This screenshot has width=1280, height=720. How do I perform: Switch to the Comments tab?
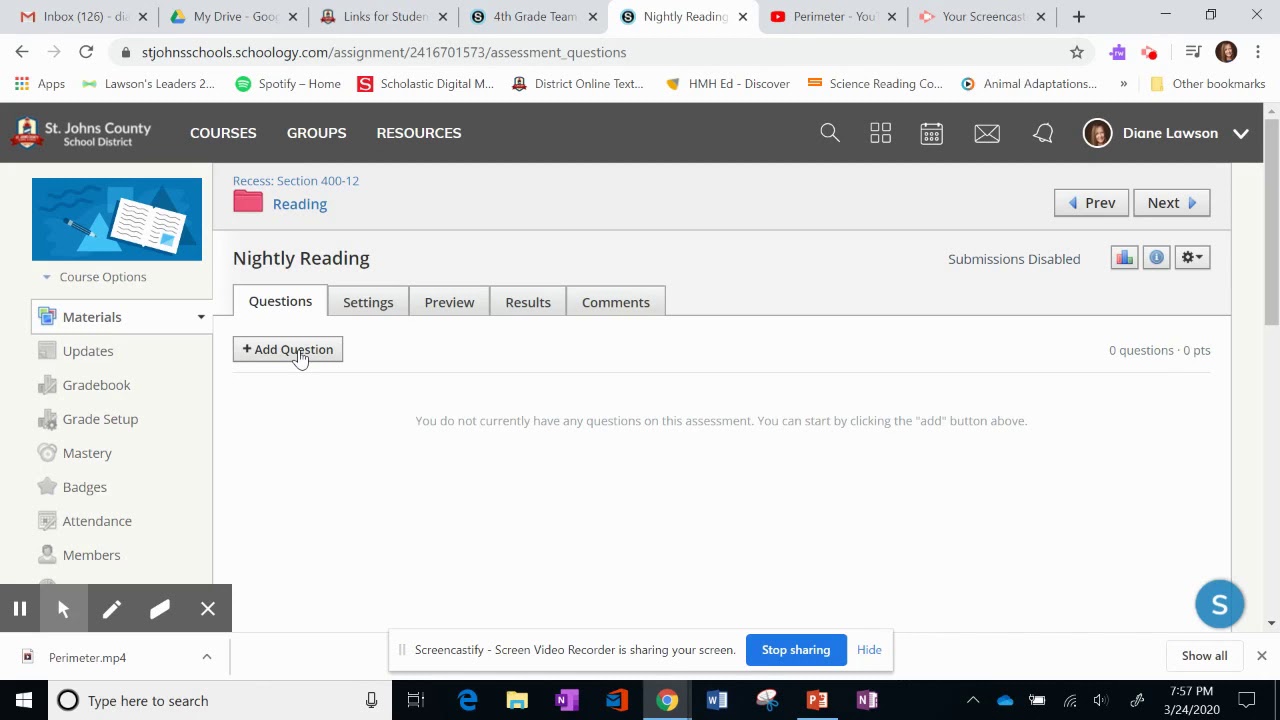(616, 302)
